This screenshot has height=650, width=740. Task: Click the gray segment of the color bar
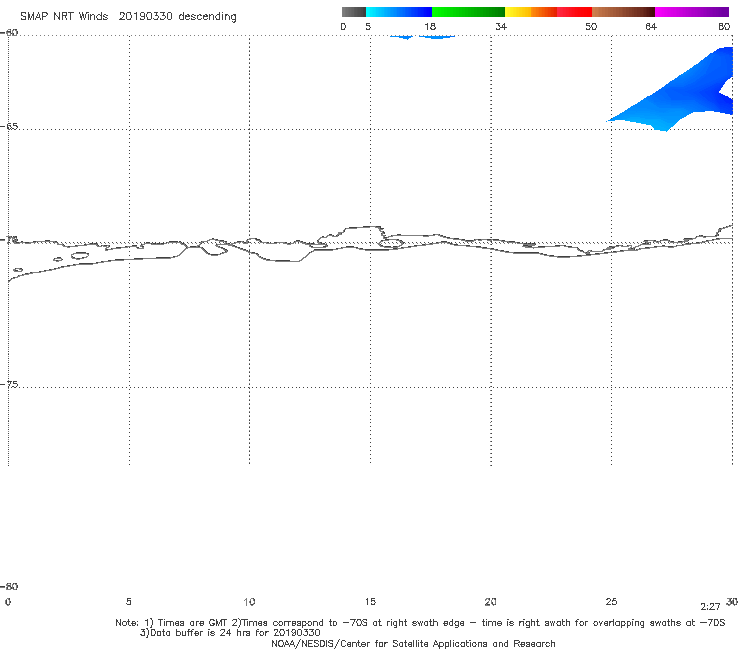click(x=353, y=12)
